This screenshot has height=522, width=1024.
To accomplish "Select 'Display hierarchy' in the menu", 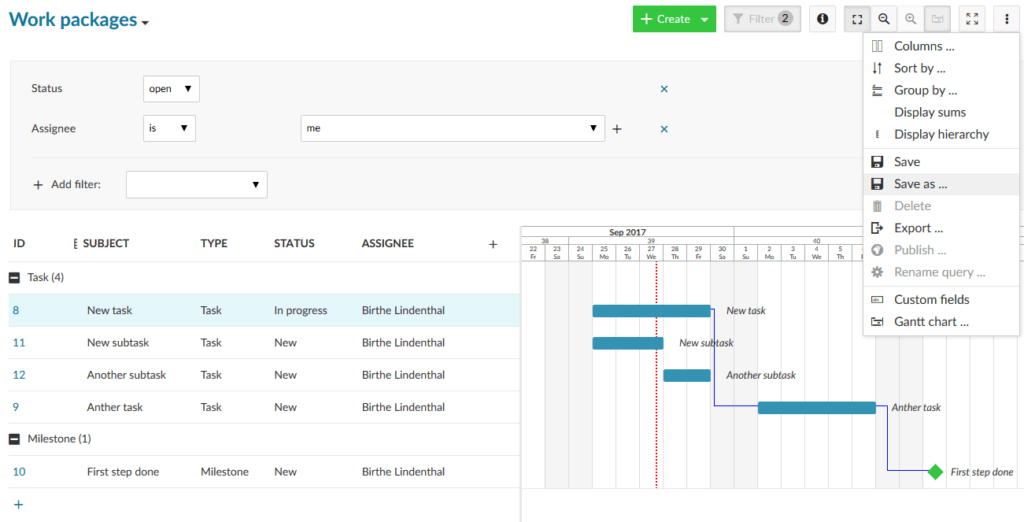I will click(x=941, y=134).
